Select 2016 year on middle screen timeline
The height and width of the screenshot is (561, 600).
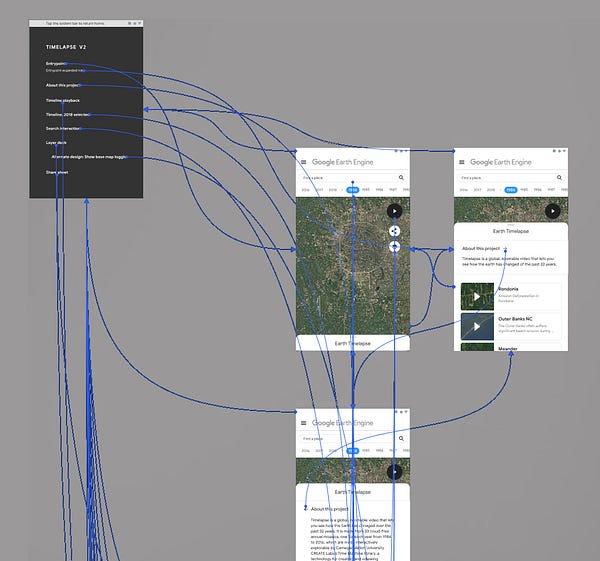coord(305,190)
